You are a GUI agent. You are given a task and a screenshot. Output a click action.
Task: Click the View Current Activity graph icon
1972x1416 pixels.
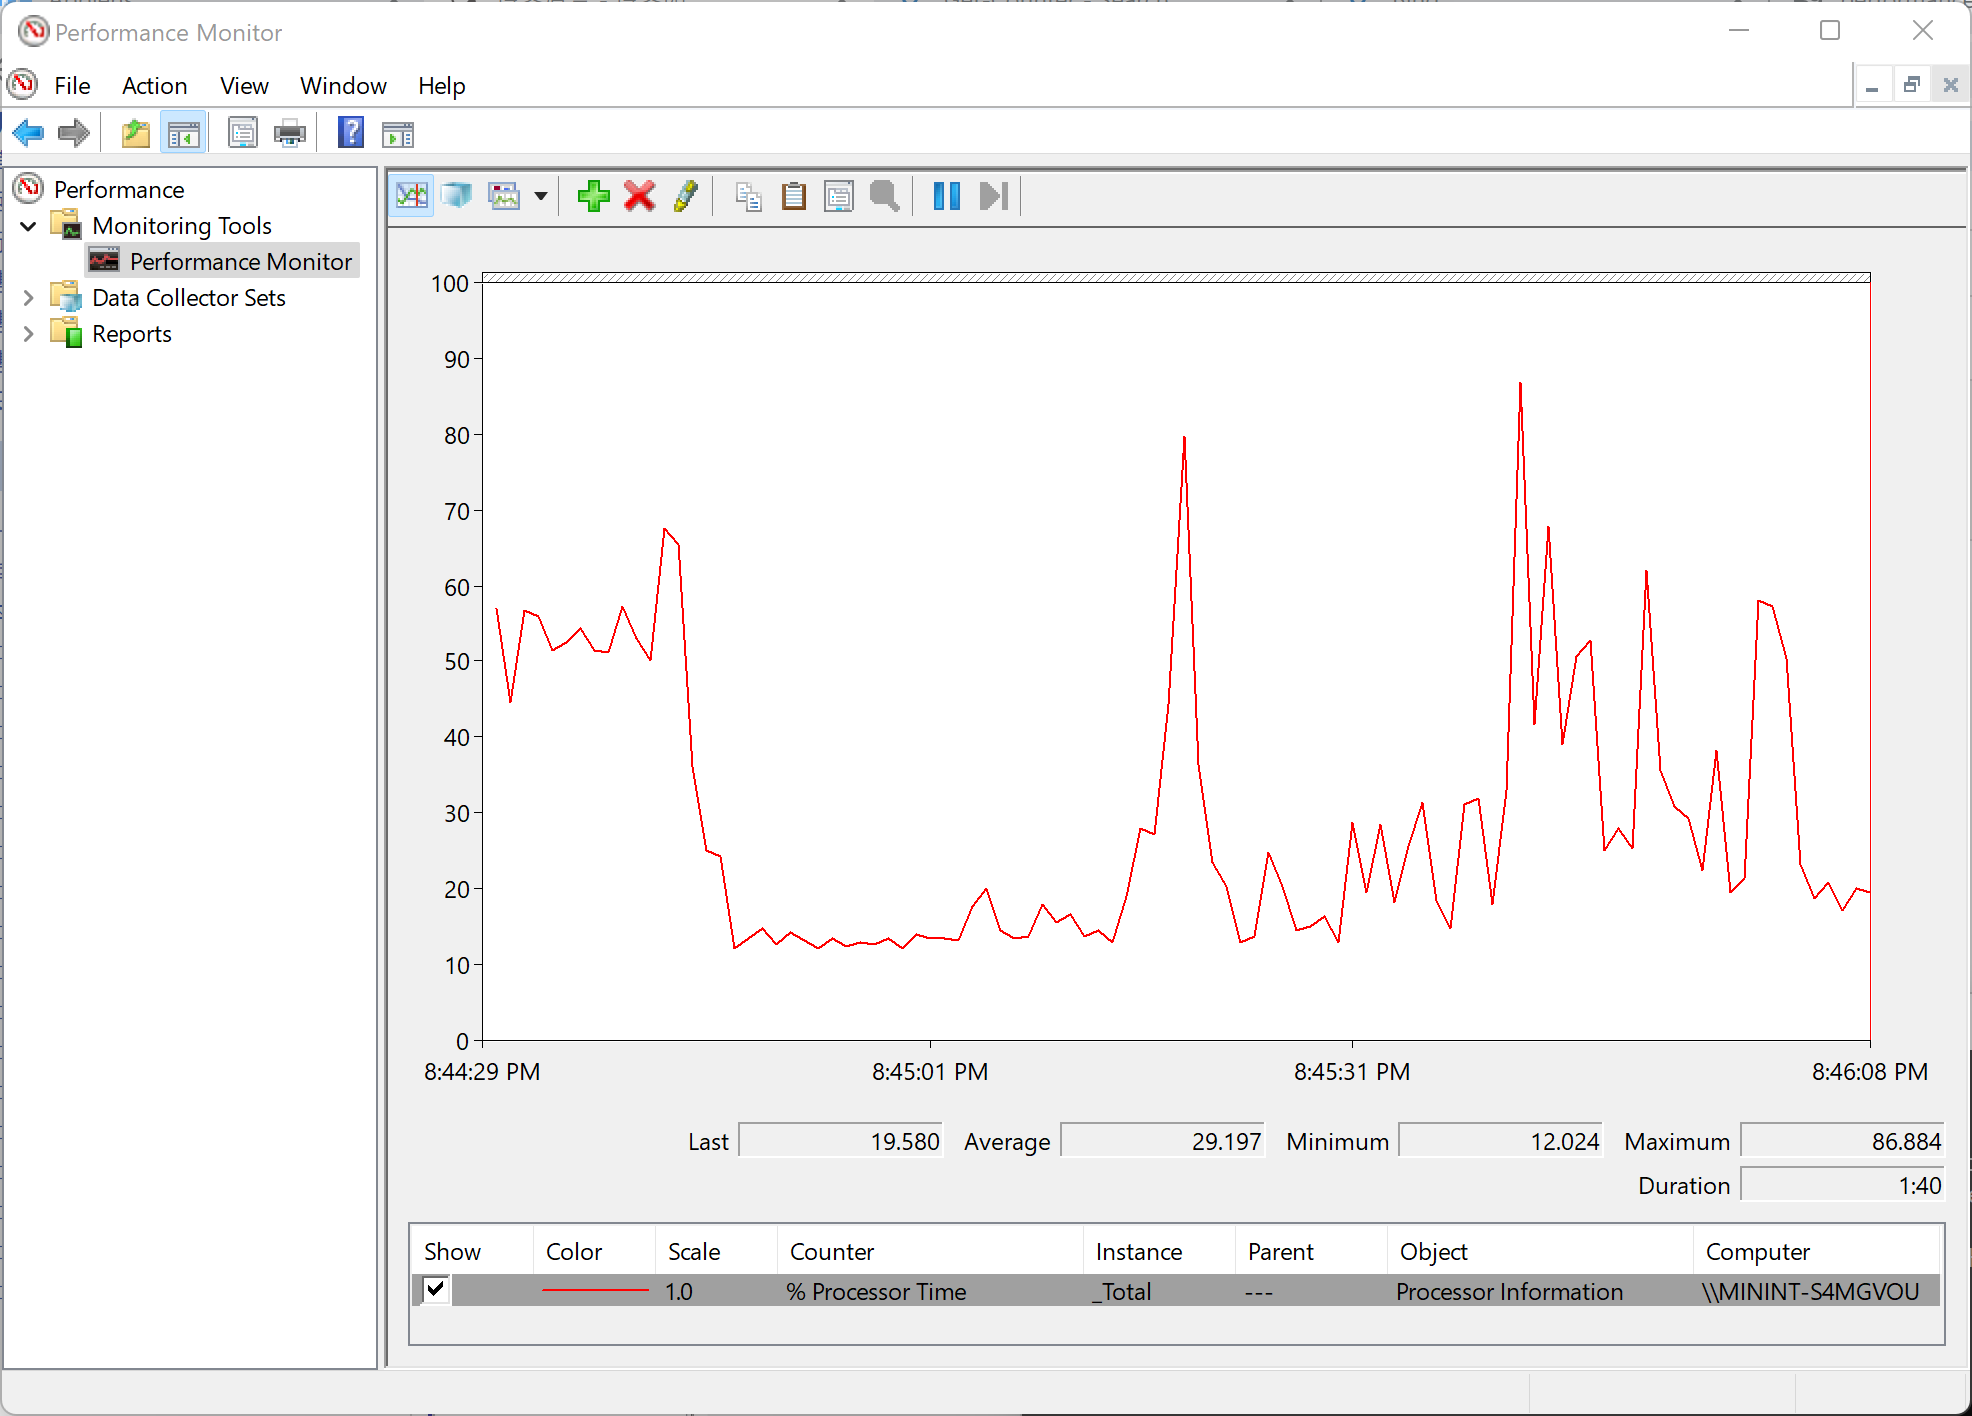411,196
